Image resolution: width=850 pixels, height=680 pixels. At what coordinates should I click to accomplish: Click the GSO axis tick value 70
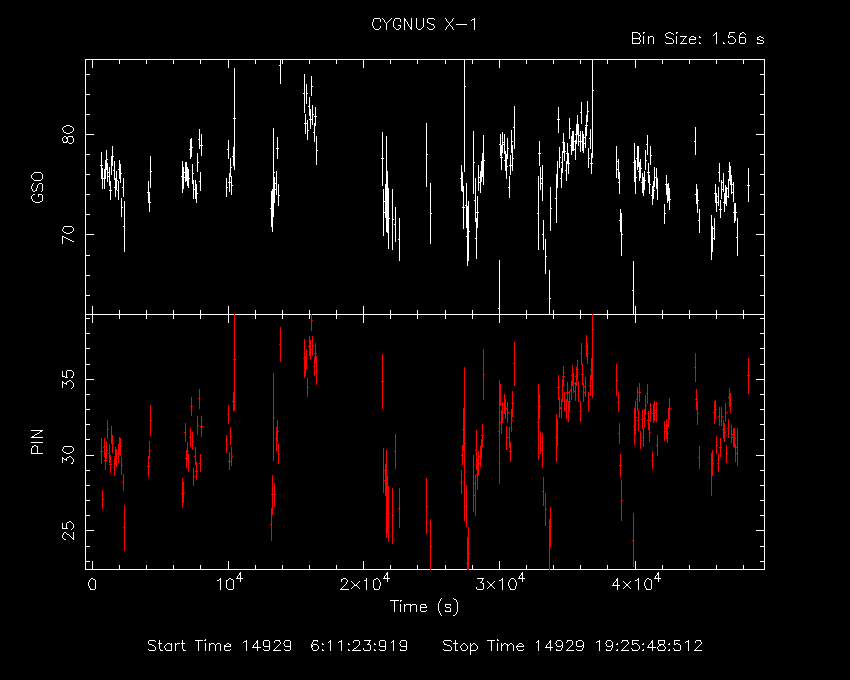point(68,235)
